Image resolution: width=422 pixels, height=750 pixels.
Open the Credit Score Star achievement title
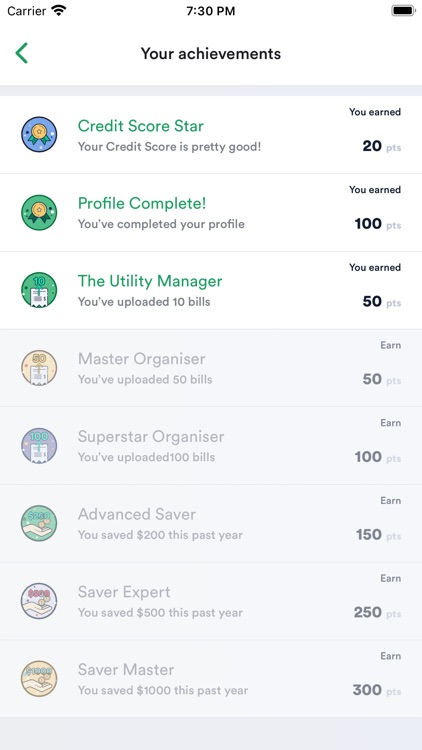tap(141, 126)
